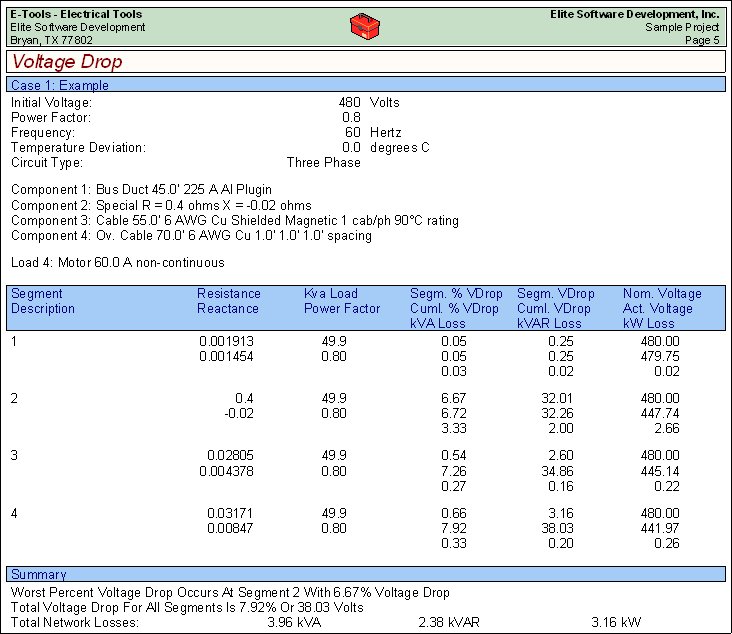Click total losses value 3.96 kVA
732x634 pixels.
[294, 622]
